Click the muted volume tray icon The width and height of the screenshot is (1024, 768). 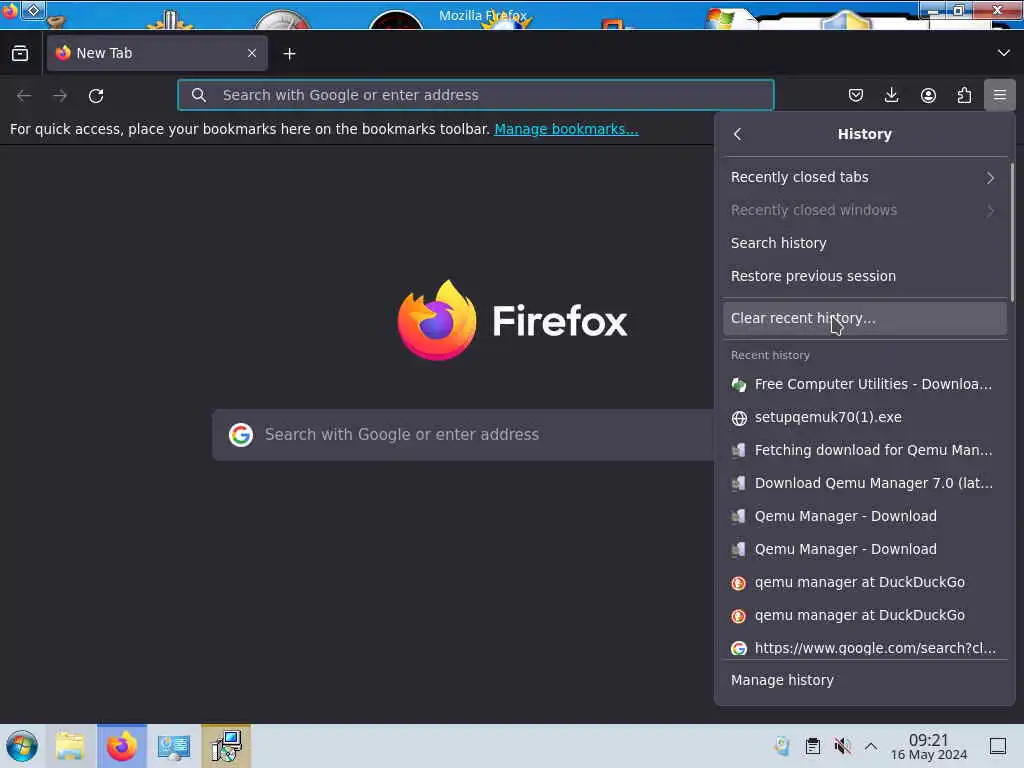click(x=842, y=746)
